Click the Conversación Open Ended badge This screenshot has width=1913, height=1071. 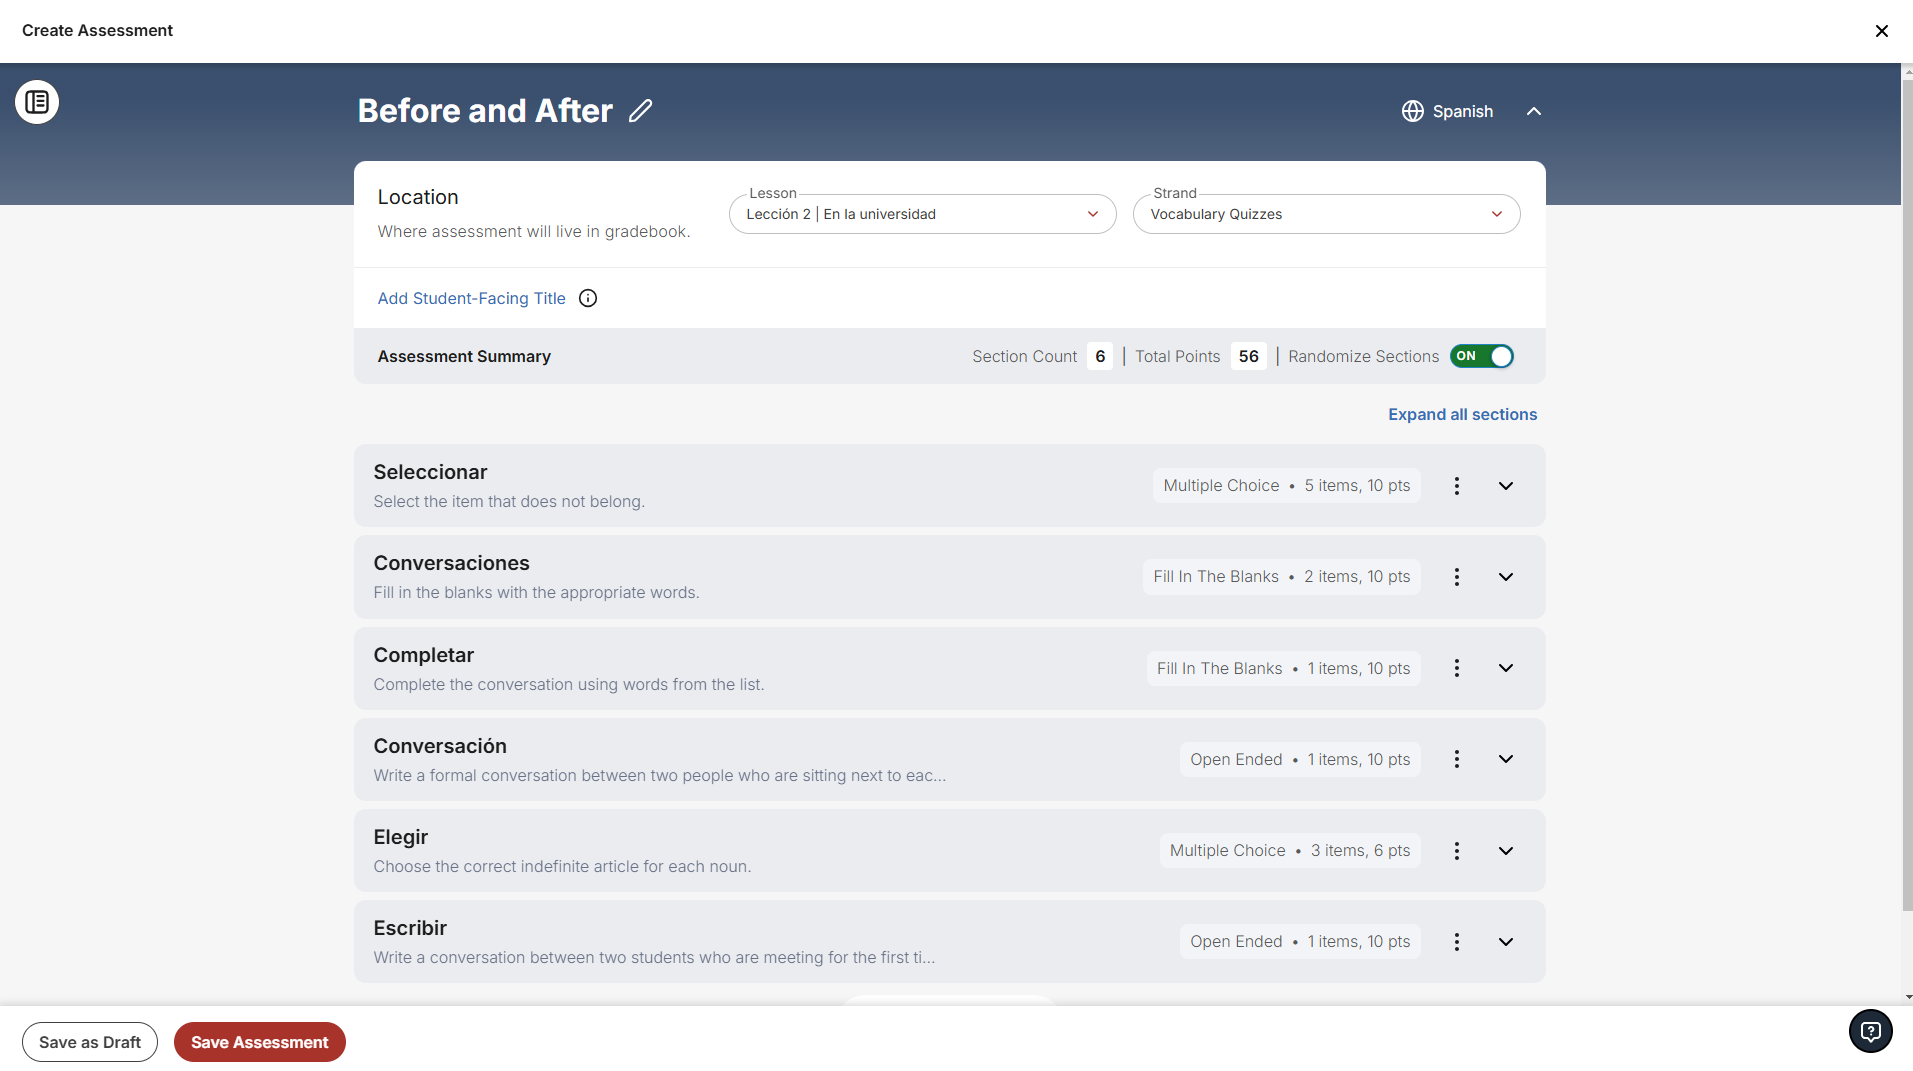[x=1299, y=759]
